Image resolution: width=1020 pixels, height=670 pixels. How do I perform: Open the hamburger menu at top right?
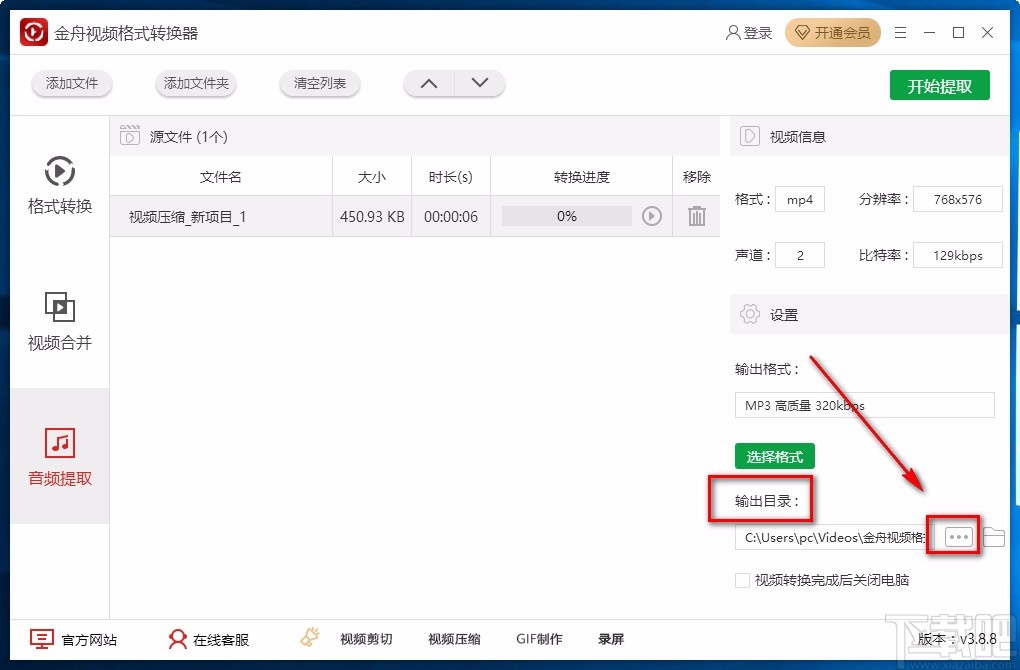click(899, 32)
